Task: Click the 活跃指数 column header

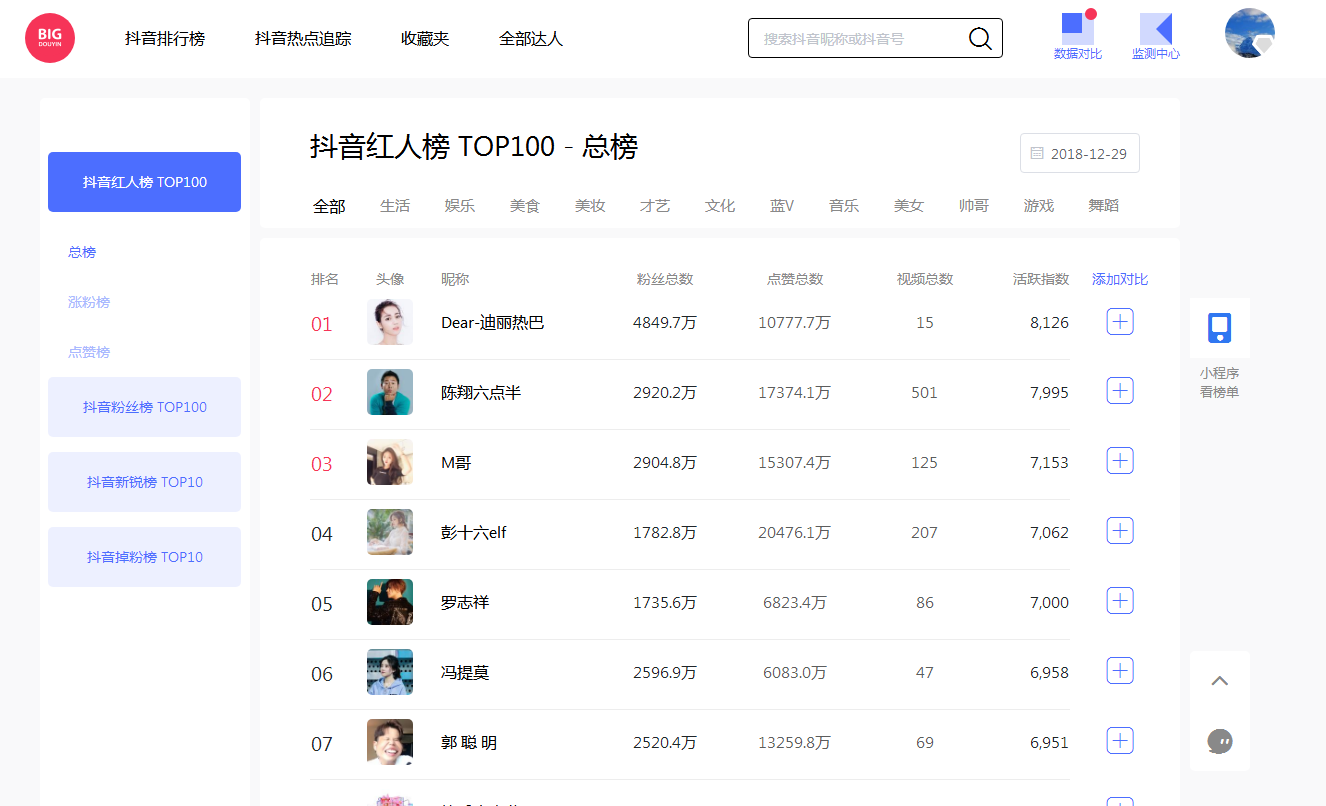Action: point(1041,279)
